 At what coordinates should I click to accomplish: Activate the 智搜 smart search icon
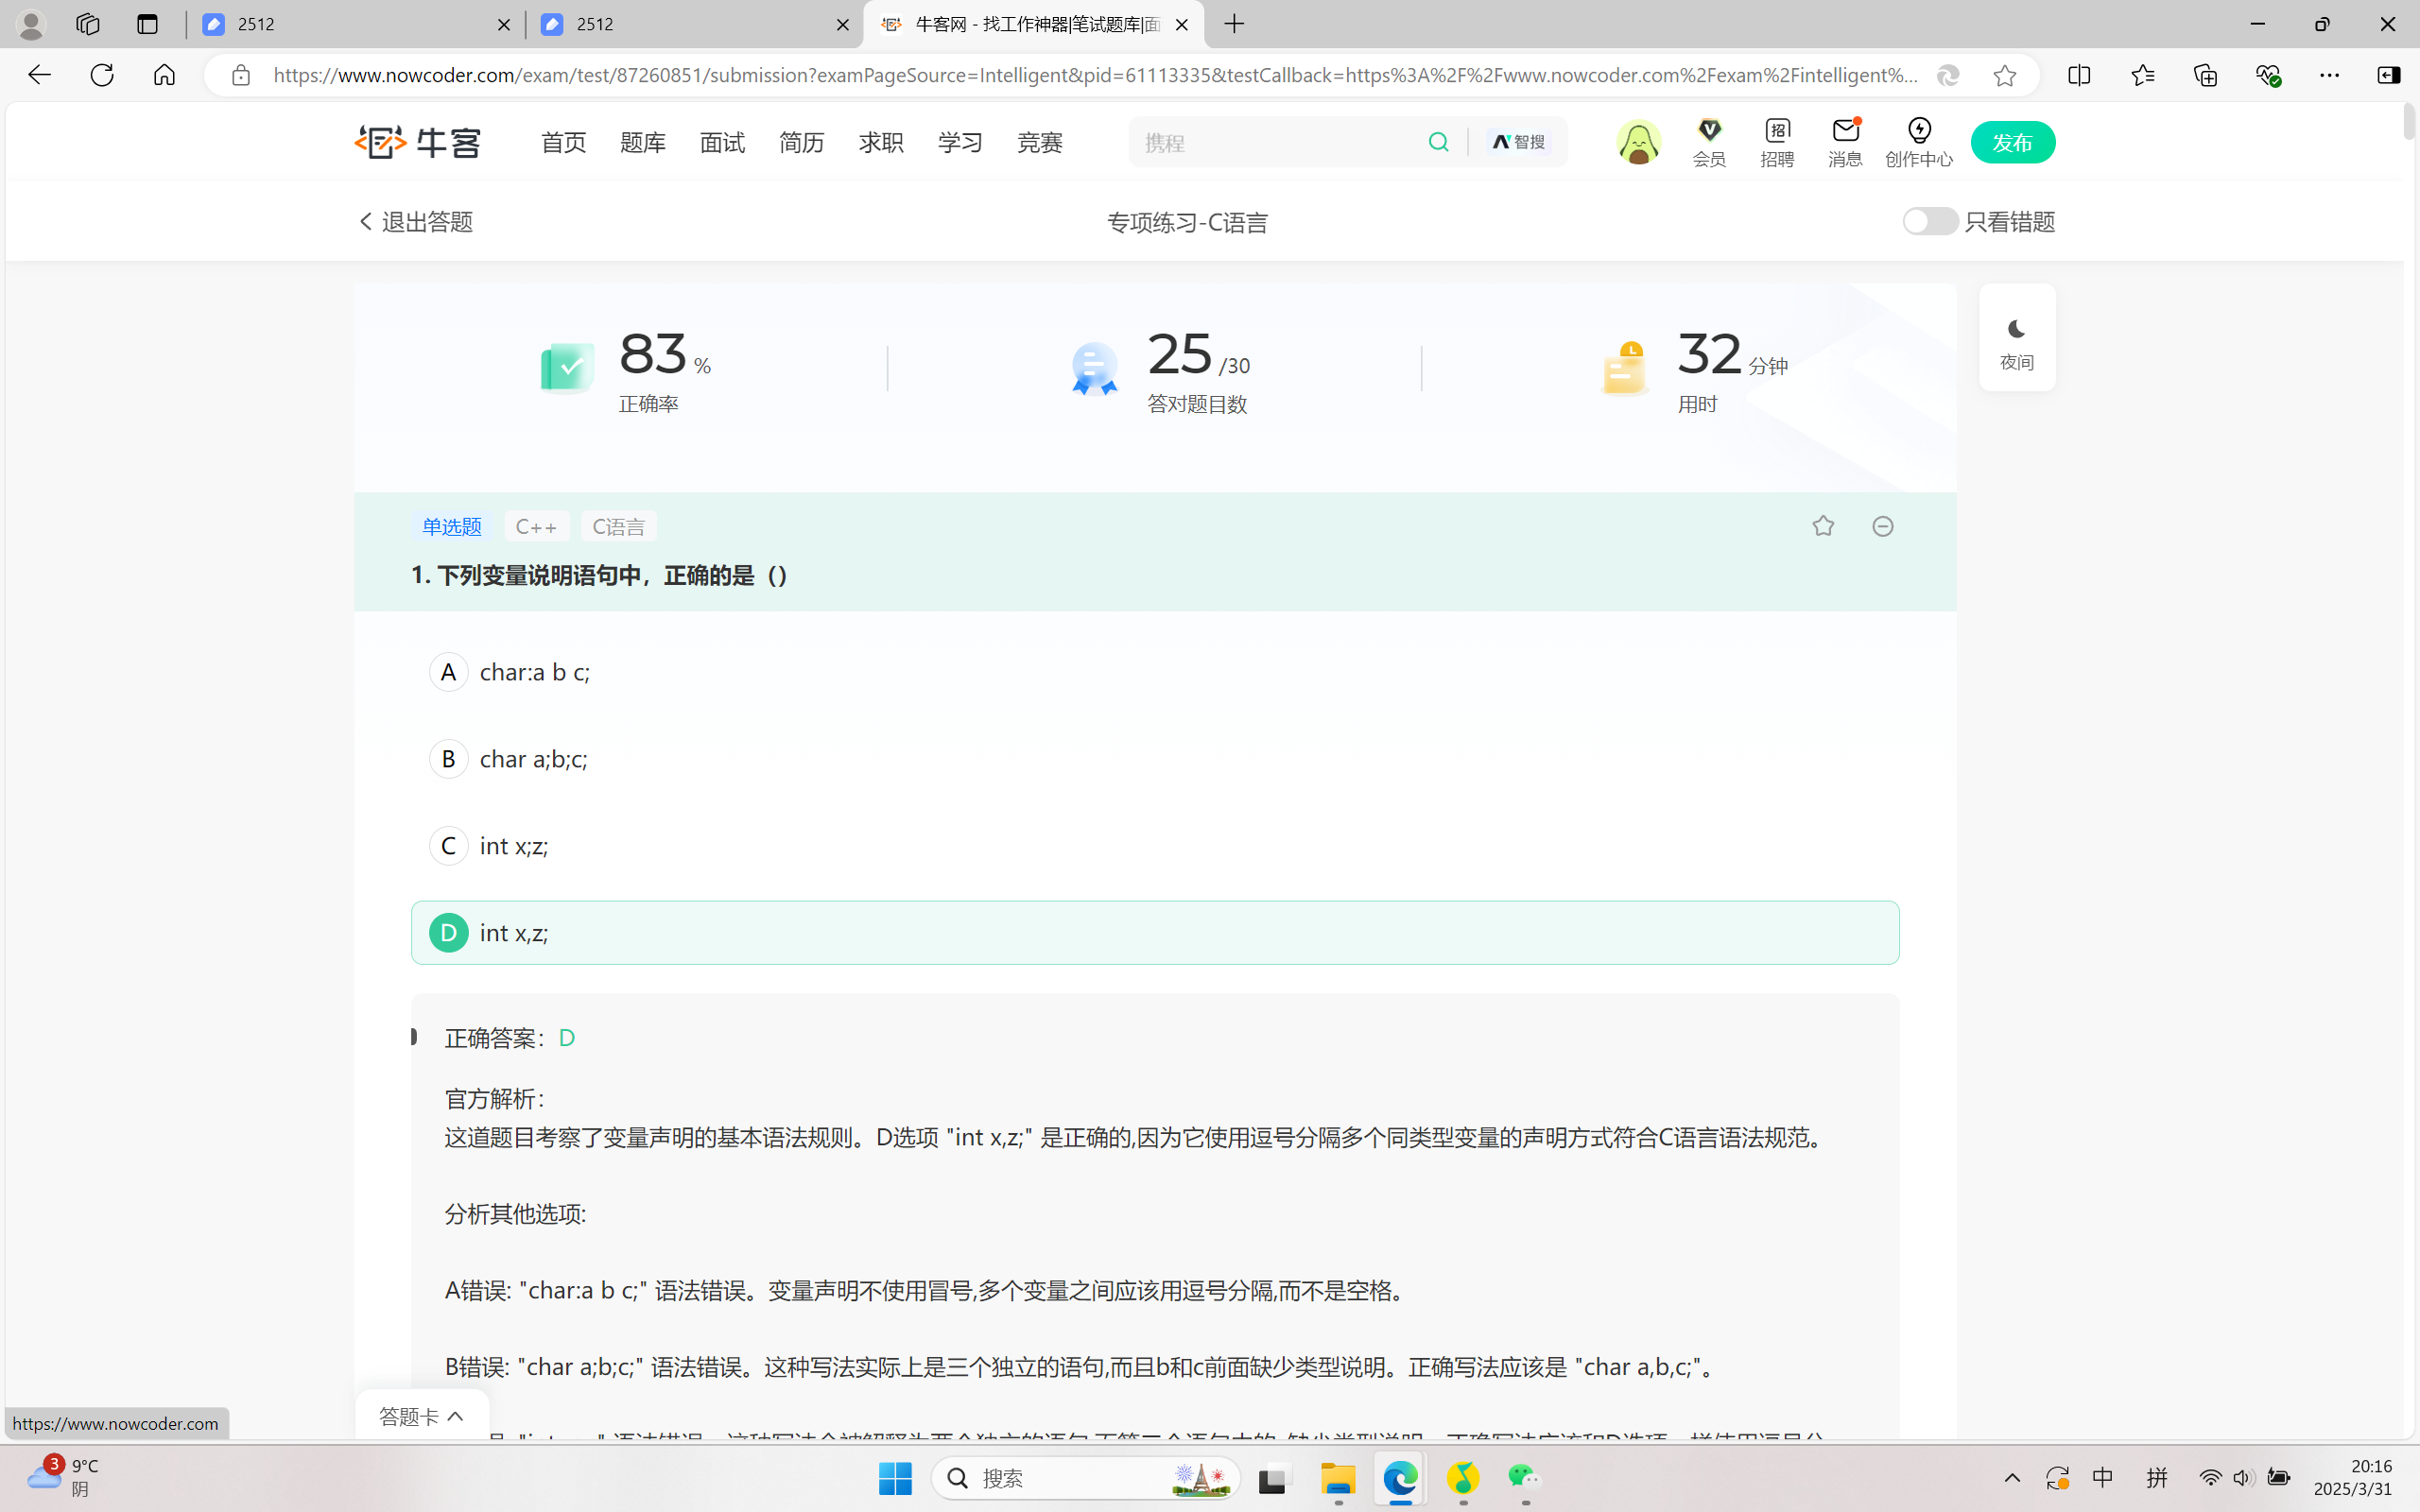1517,141
